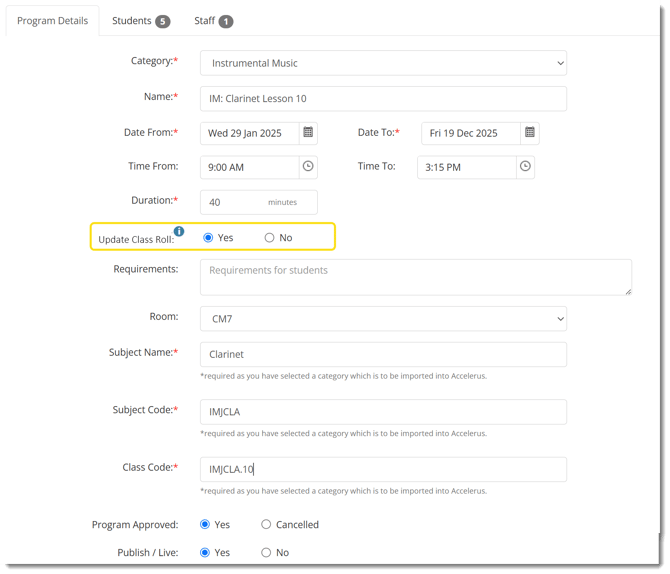The width and height of the screenshot is (670, 574).
Task: Select Yes for Update Class Roll
Action: [208, 238]
